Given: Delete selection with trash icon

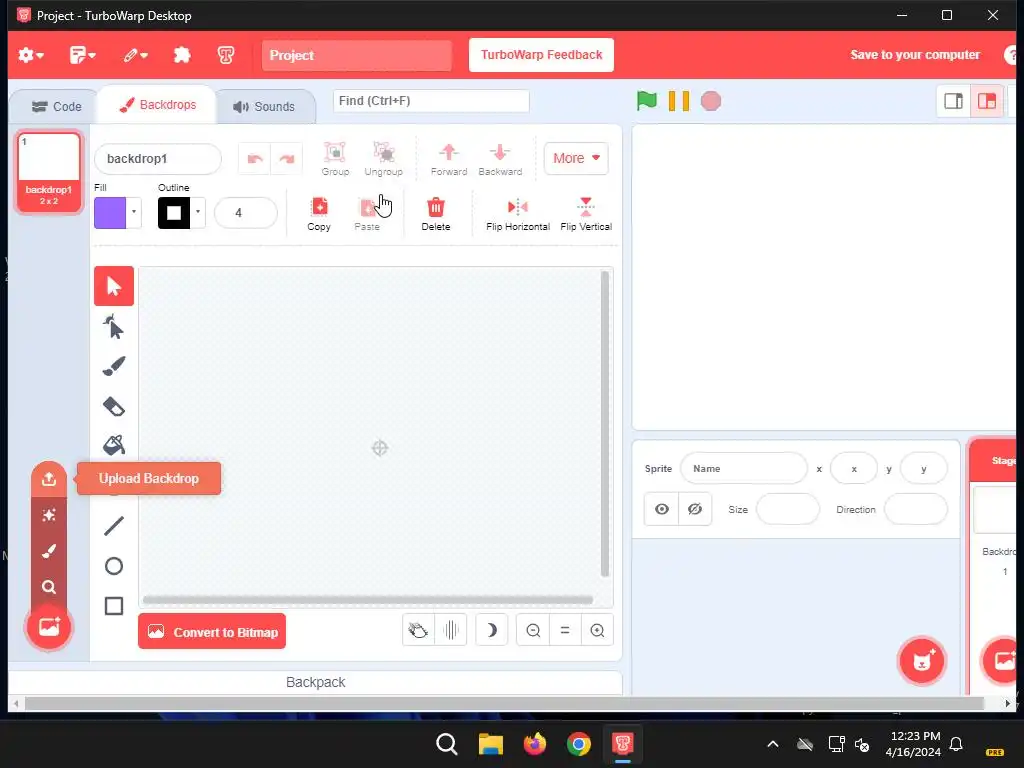Looking at the screenshot, I should point(436,214).
